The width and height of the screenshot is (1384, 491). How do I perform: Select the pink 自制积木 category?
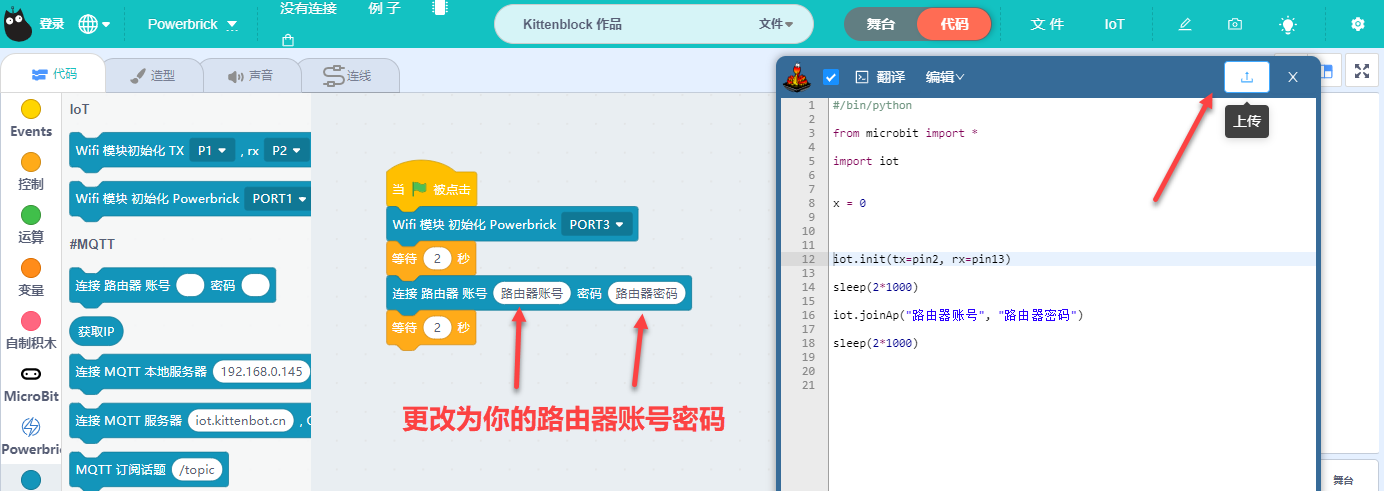click(31, 330)
